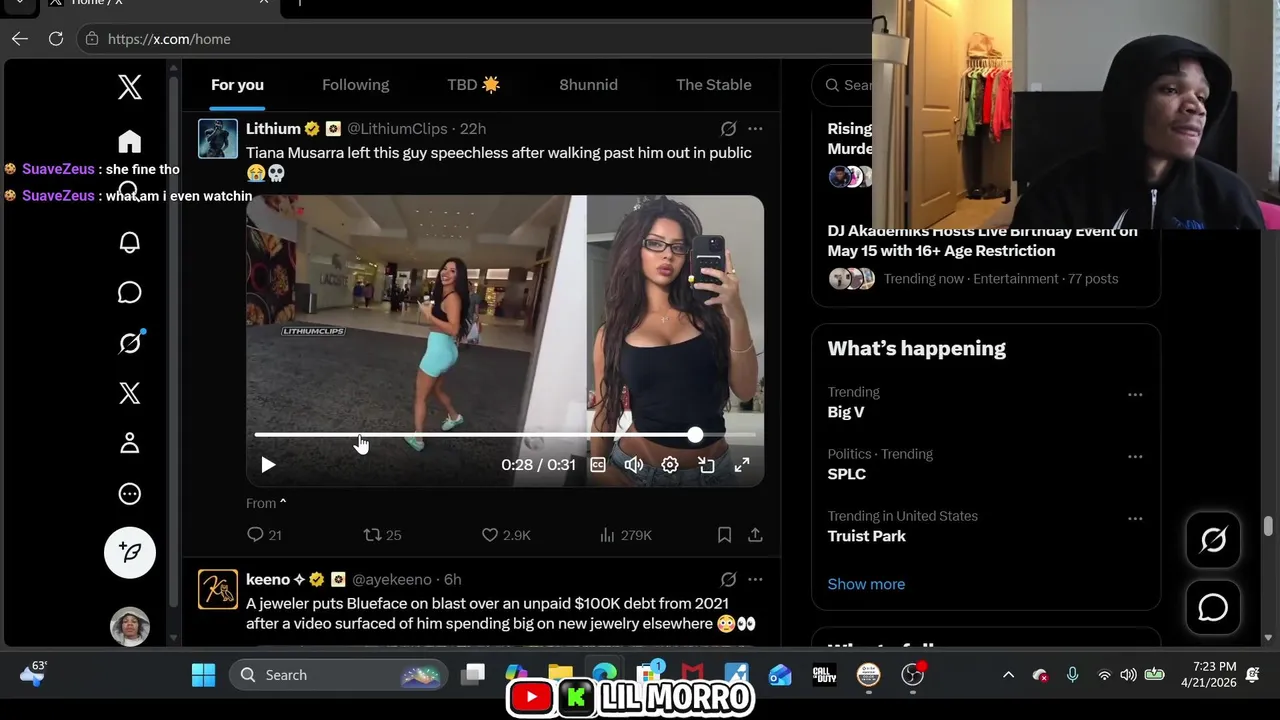The height and width of the screenshot is (720, 1280).
Task: Click the X logo at top of sidebar
Action: [x=130, y=87]
